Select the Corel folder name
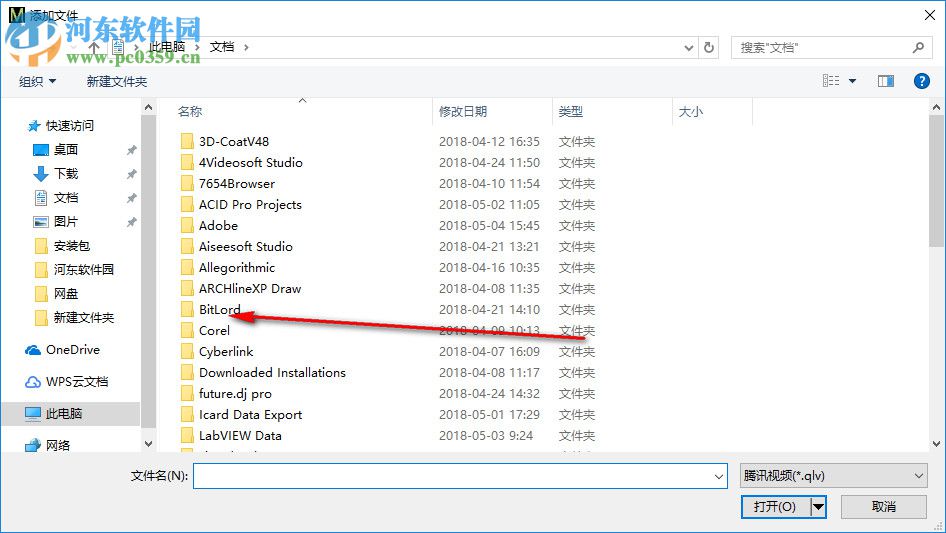The width and height of the screenshot is (946, 533). tap(214, 331)
